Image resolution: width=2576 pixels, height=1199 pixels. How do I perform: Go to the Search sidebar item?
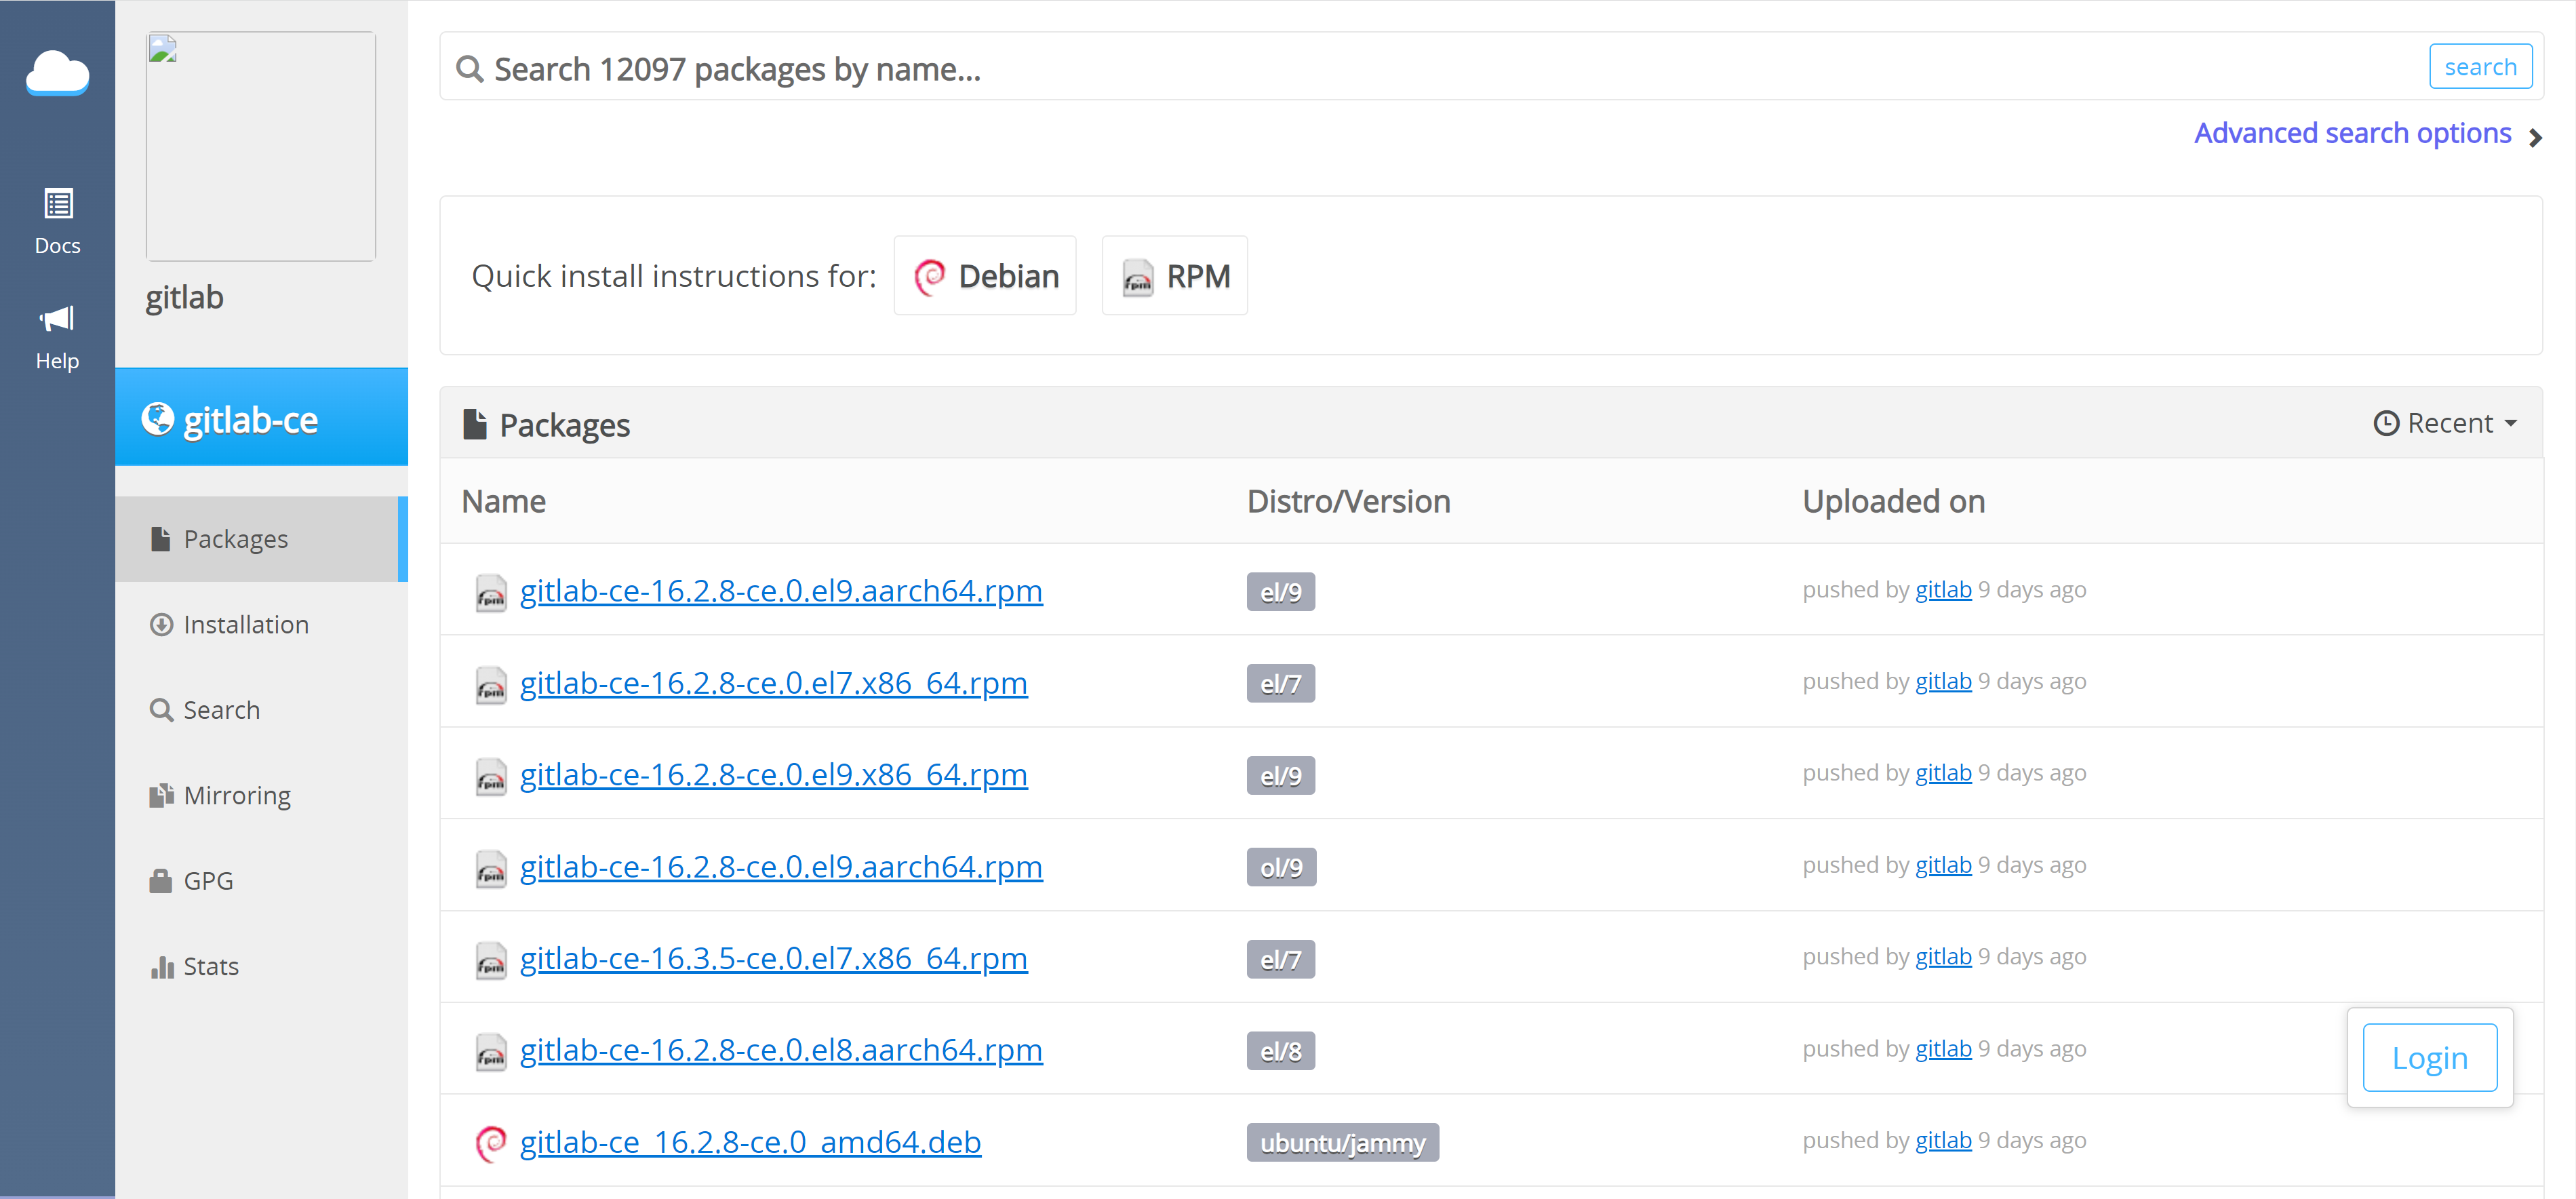(x=221, y=710)
